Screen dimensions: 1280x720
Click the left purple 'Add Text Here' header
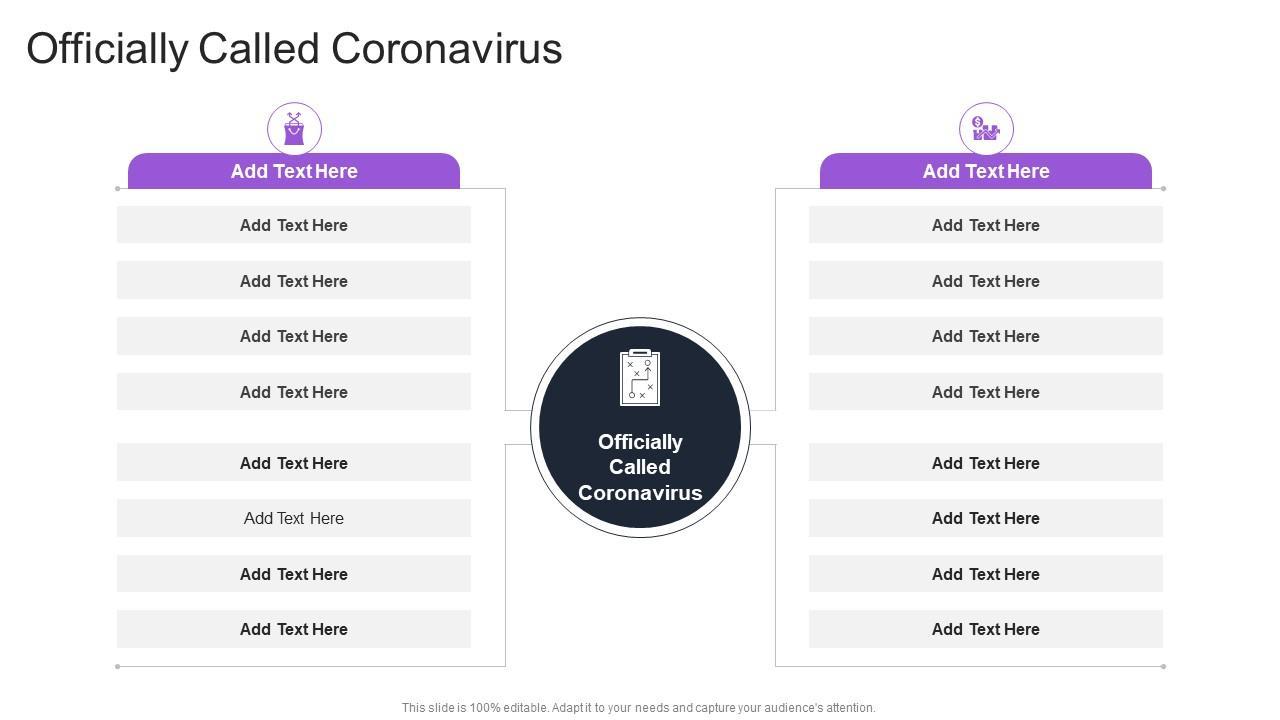pyautogui.click(x=294, y=171)
